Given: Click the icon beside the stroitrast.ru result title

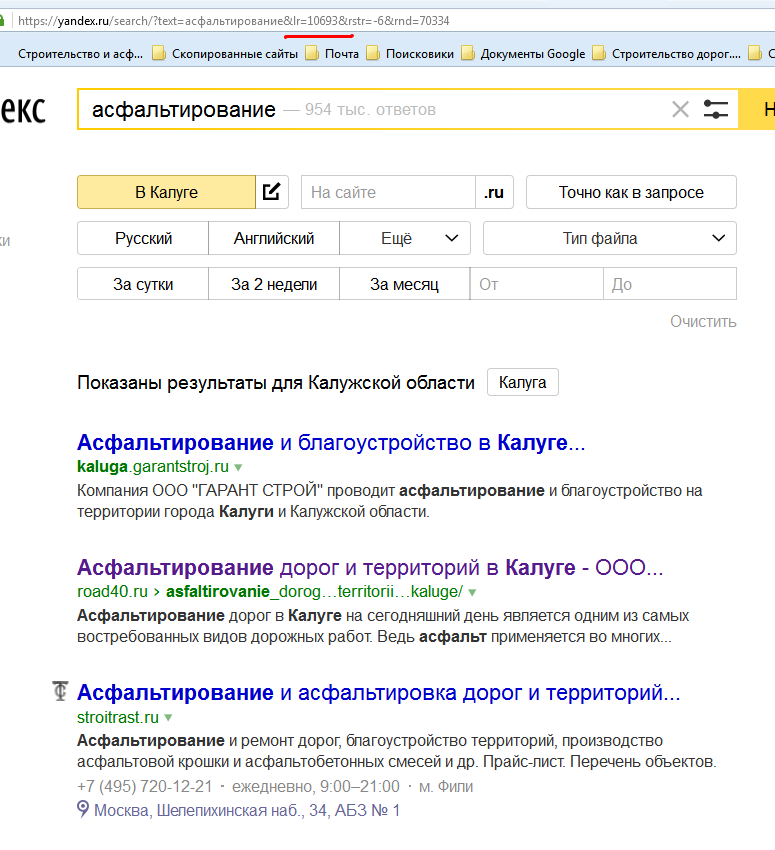Looking at the screenshot, I should coord(60,691).
